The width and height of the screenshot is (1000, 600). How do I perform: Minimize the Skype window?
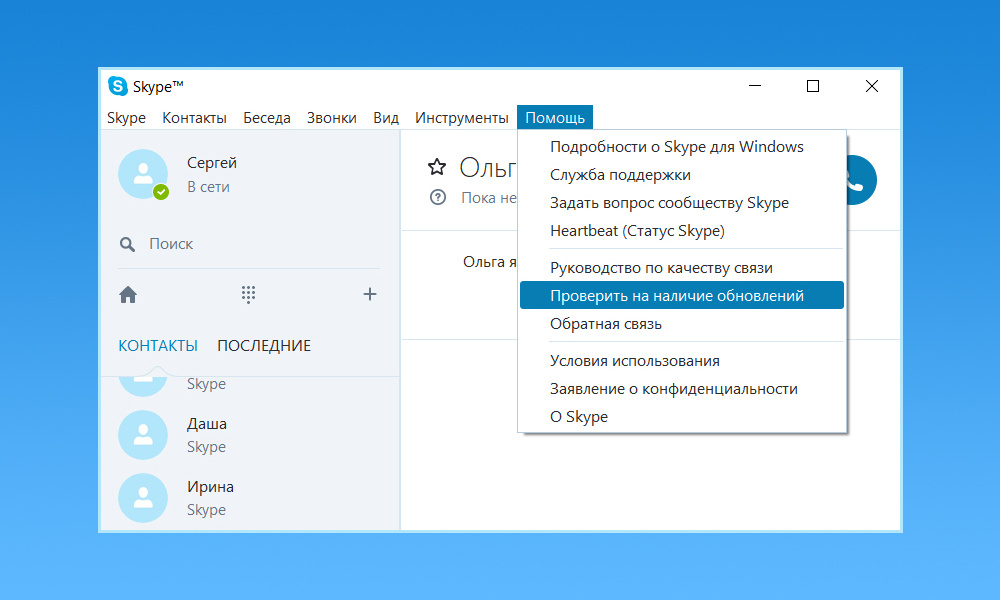(755, 86)
